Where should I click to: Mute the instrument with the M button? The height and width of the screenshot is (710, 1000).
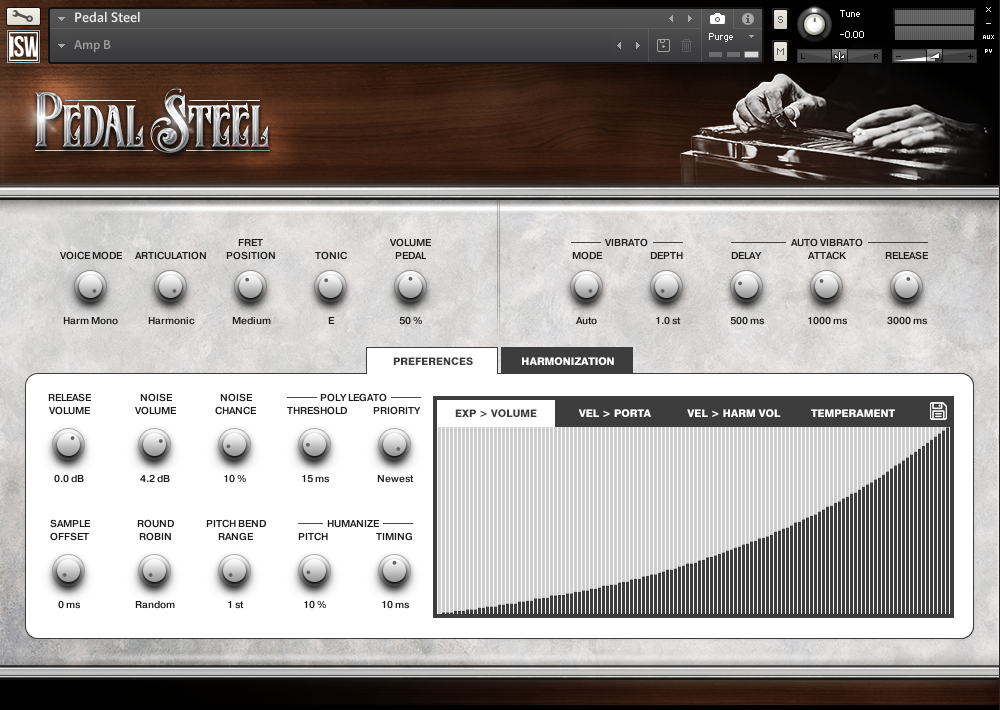click(781, 50)
